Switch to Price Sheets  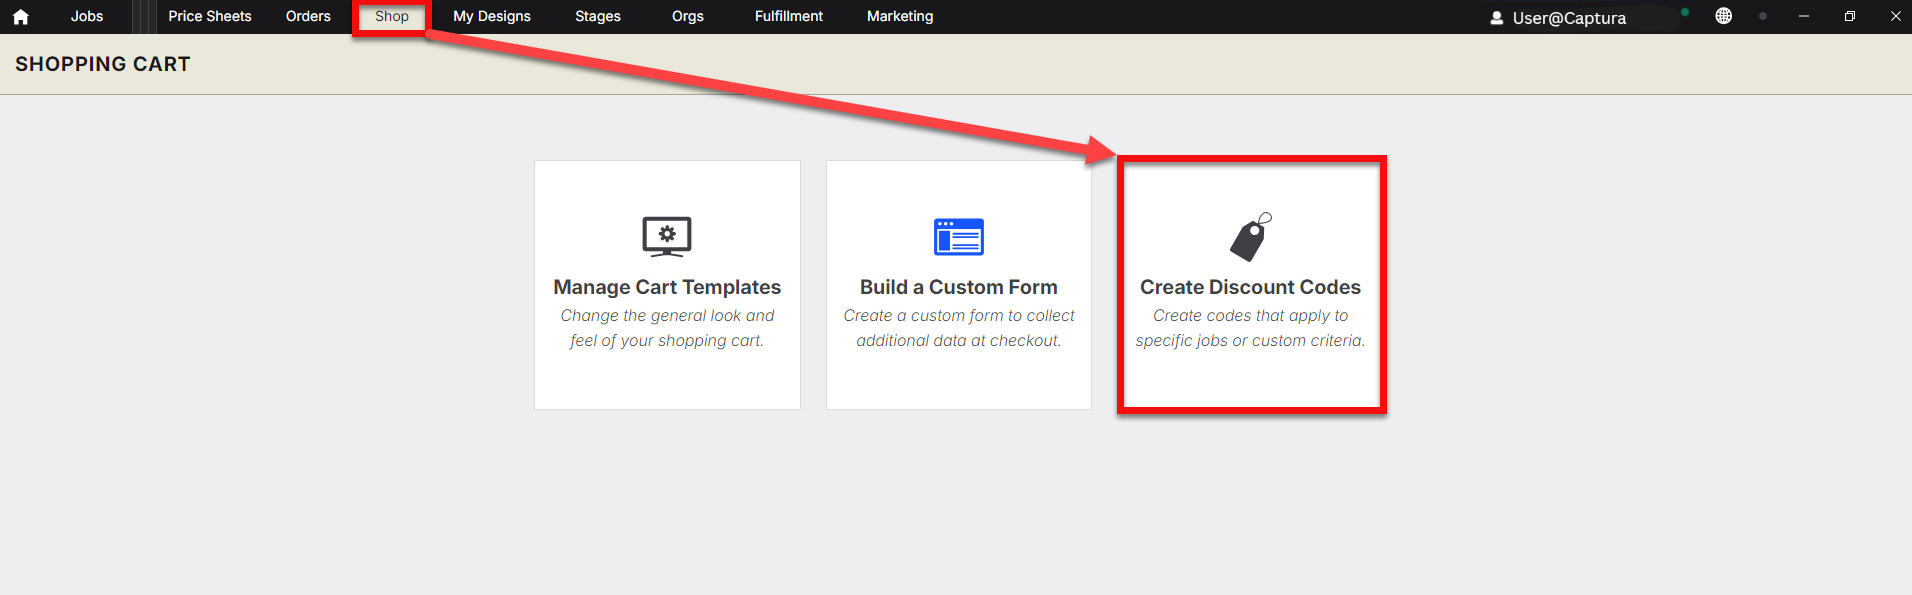click(210, 16)
